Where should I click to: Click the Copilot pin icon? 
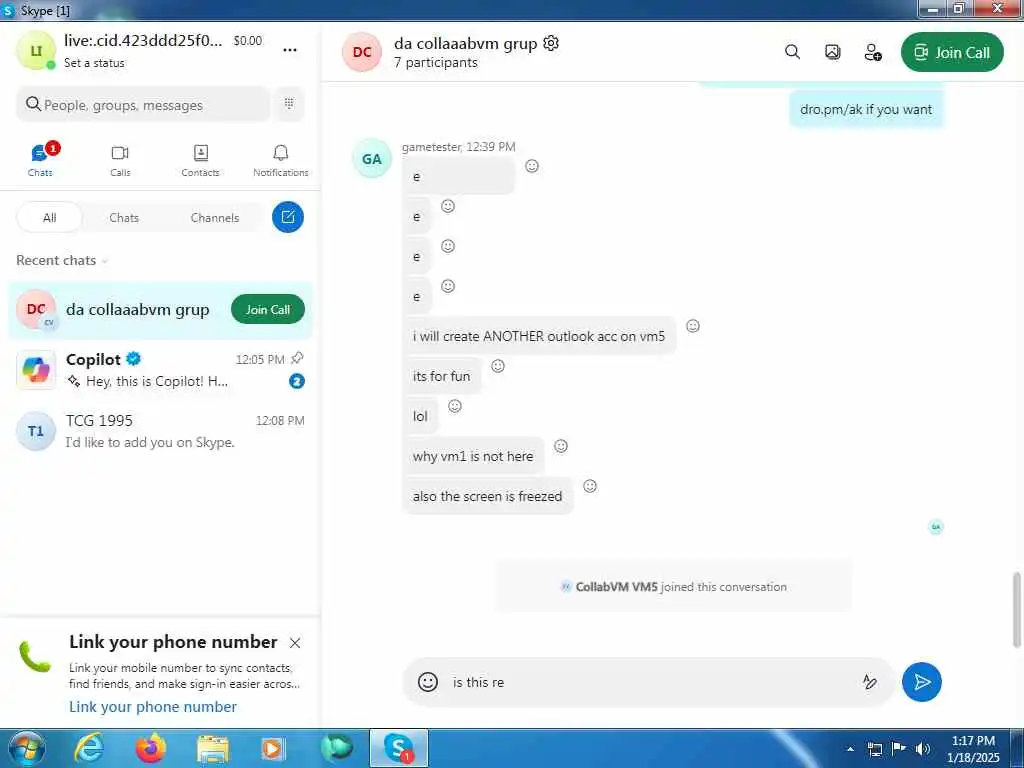coord(297,358)
